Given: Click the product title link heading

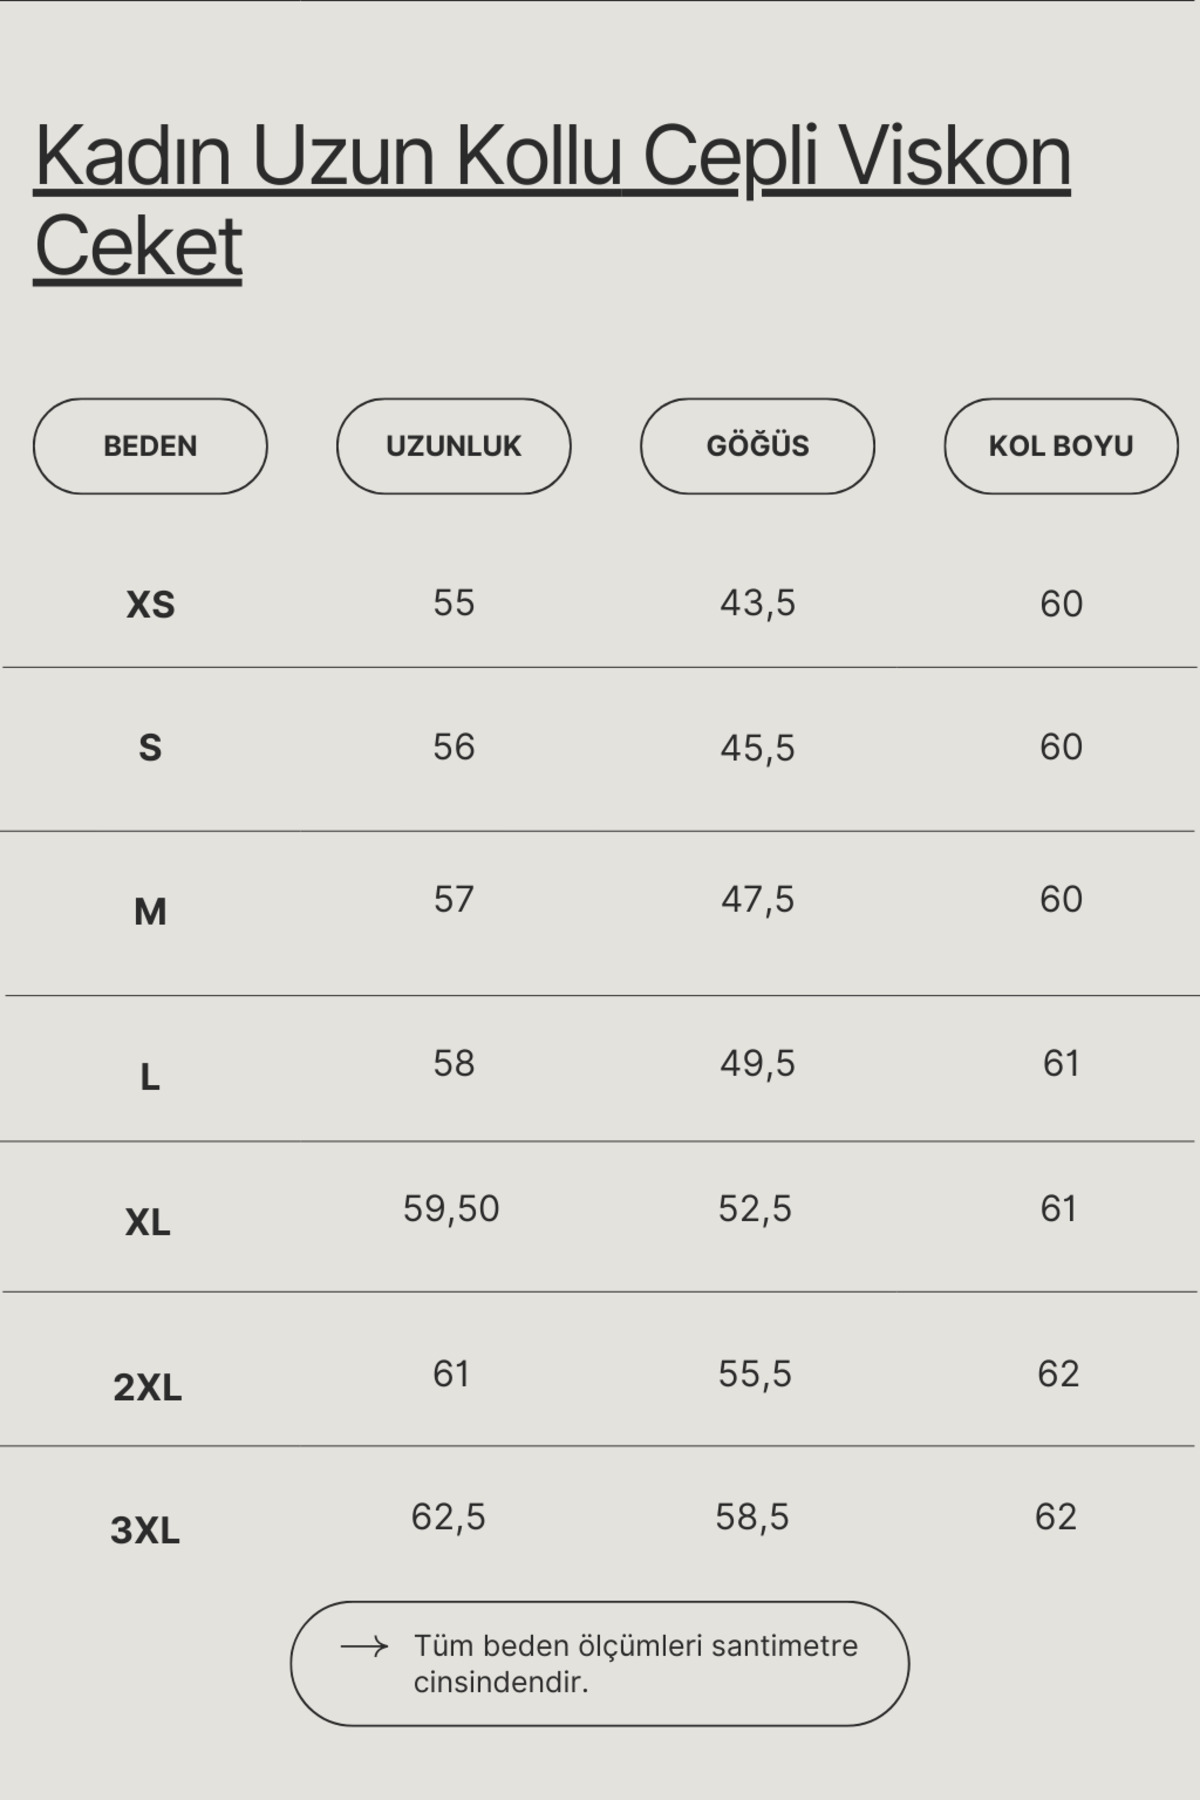Looking at the screenshot, I should [x=552, y=200].
